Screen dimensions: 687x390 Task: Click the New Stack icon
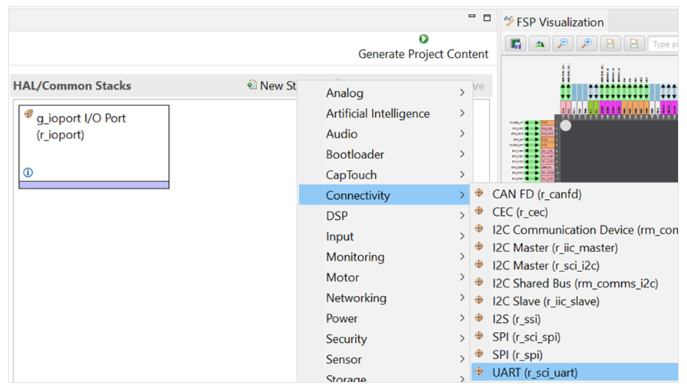(x=252, y=85)
